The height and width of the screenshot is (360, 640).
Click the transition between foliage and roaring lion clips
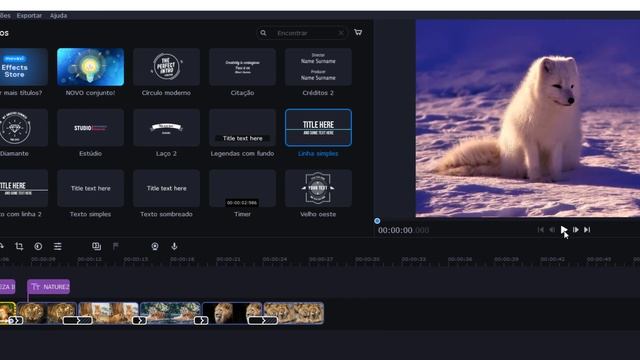click(201, 321)
